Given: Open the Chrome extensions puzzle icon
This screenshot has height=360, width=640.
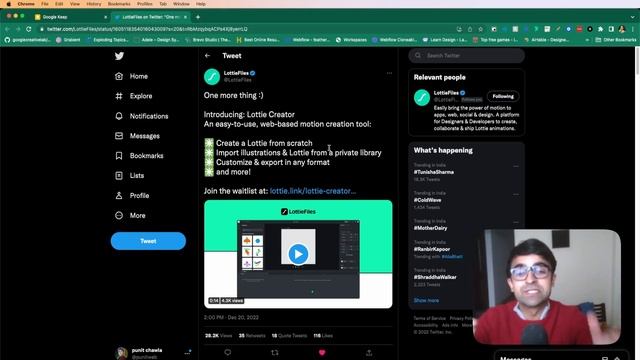Looking at the screenshot, I should (x=600, y=29).
